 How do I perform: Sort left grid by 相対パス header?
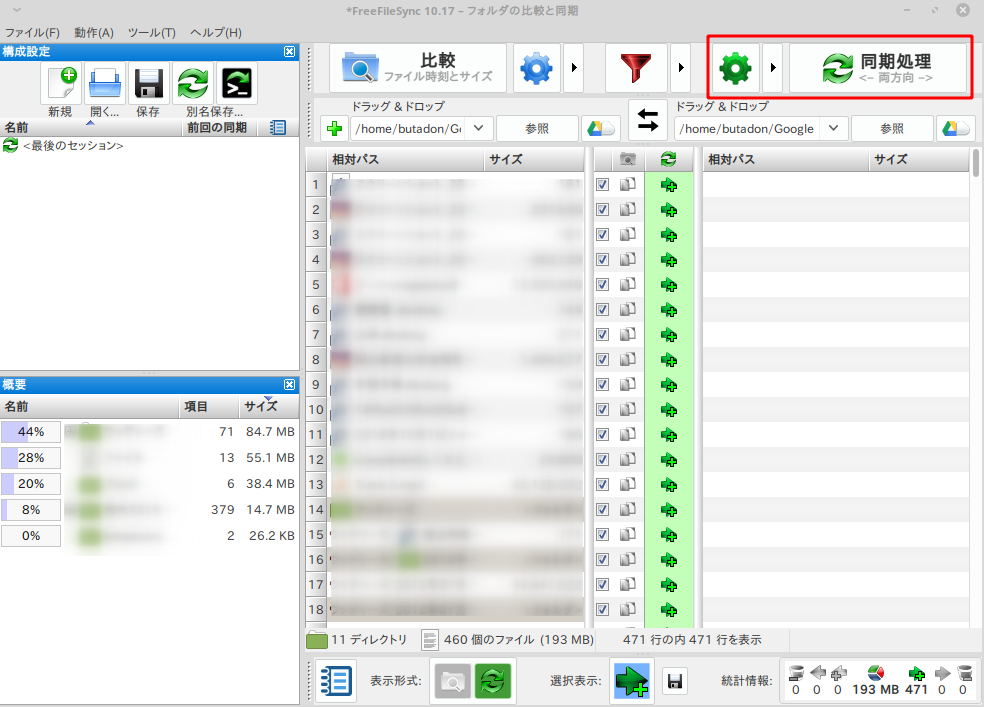click(405, 159)
